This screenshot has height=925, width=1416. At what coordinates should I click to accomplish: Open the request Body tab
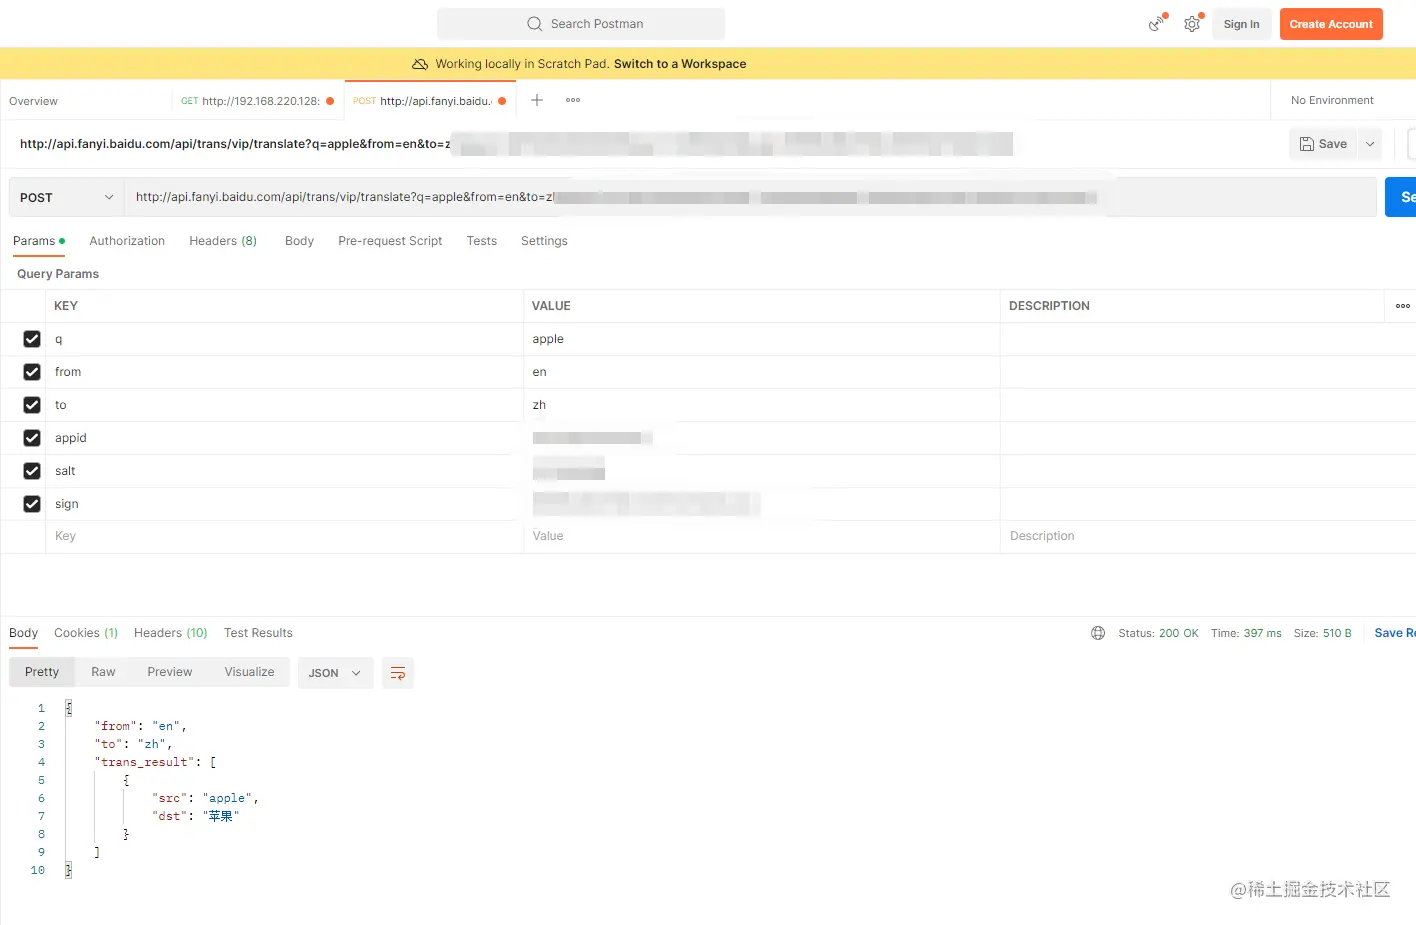click(299, 241)
